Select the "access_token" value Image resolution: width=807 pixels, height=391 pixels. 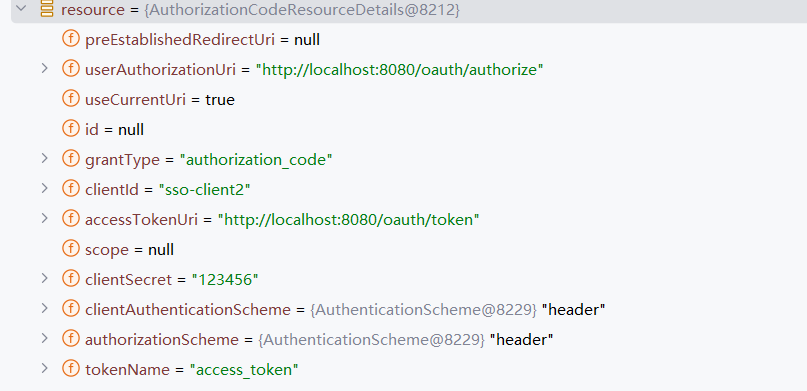[x=244, y=370]
